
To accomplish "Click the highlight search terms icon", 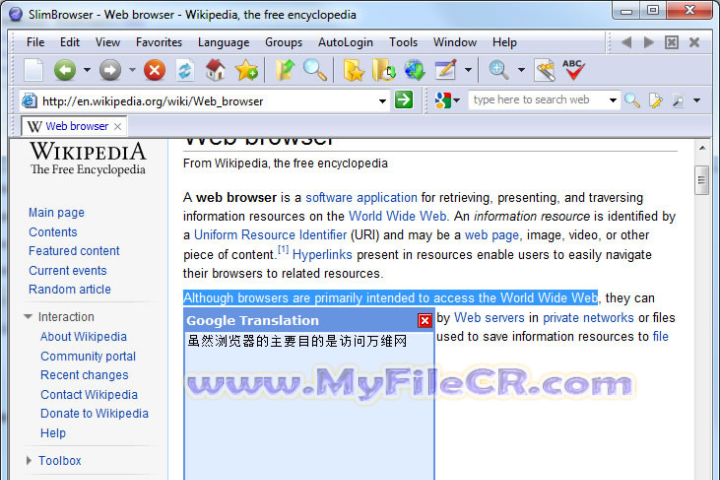I will [656, 100].
